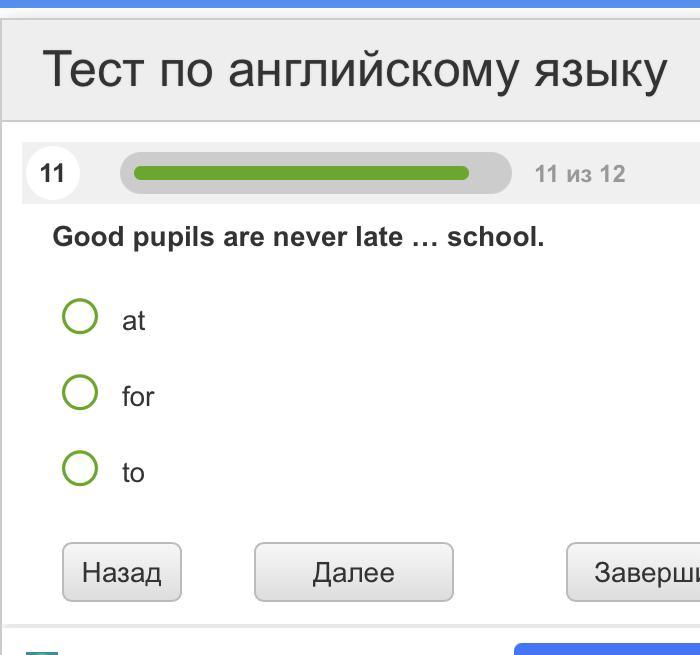The width and height of the screenshot is (700, 655).
Task: Click the round question number 11 badge
Action: coord(52,173)
